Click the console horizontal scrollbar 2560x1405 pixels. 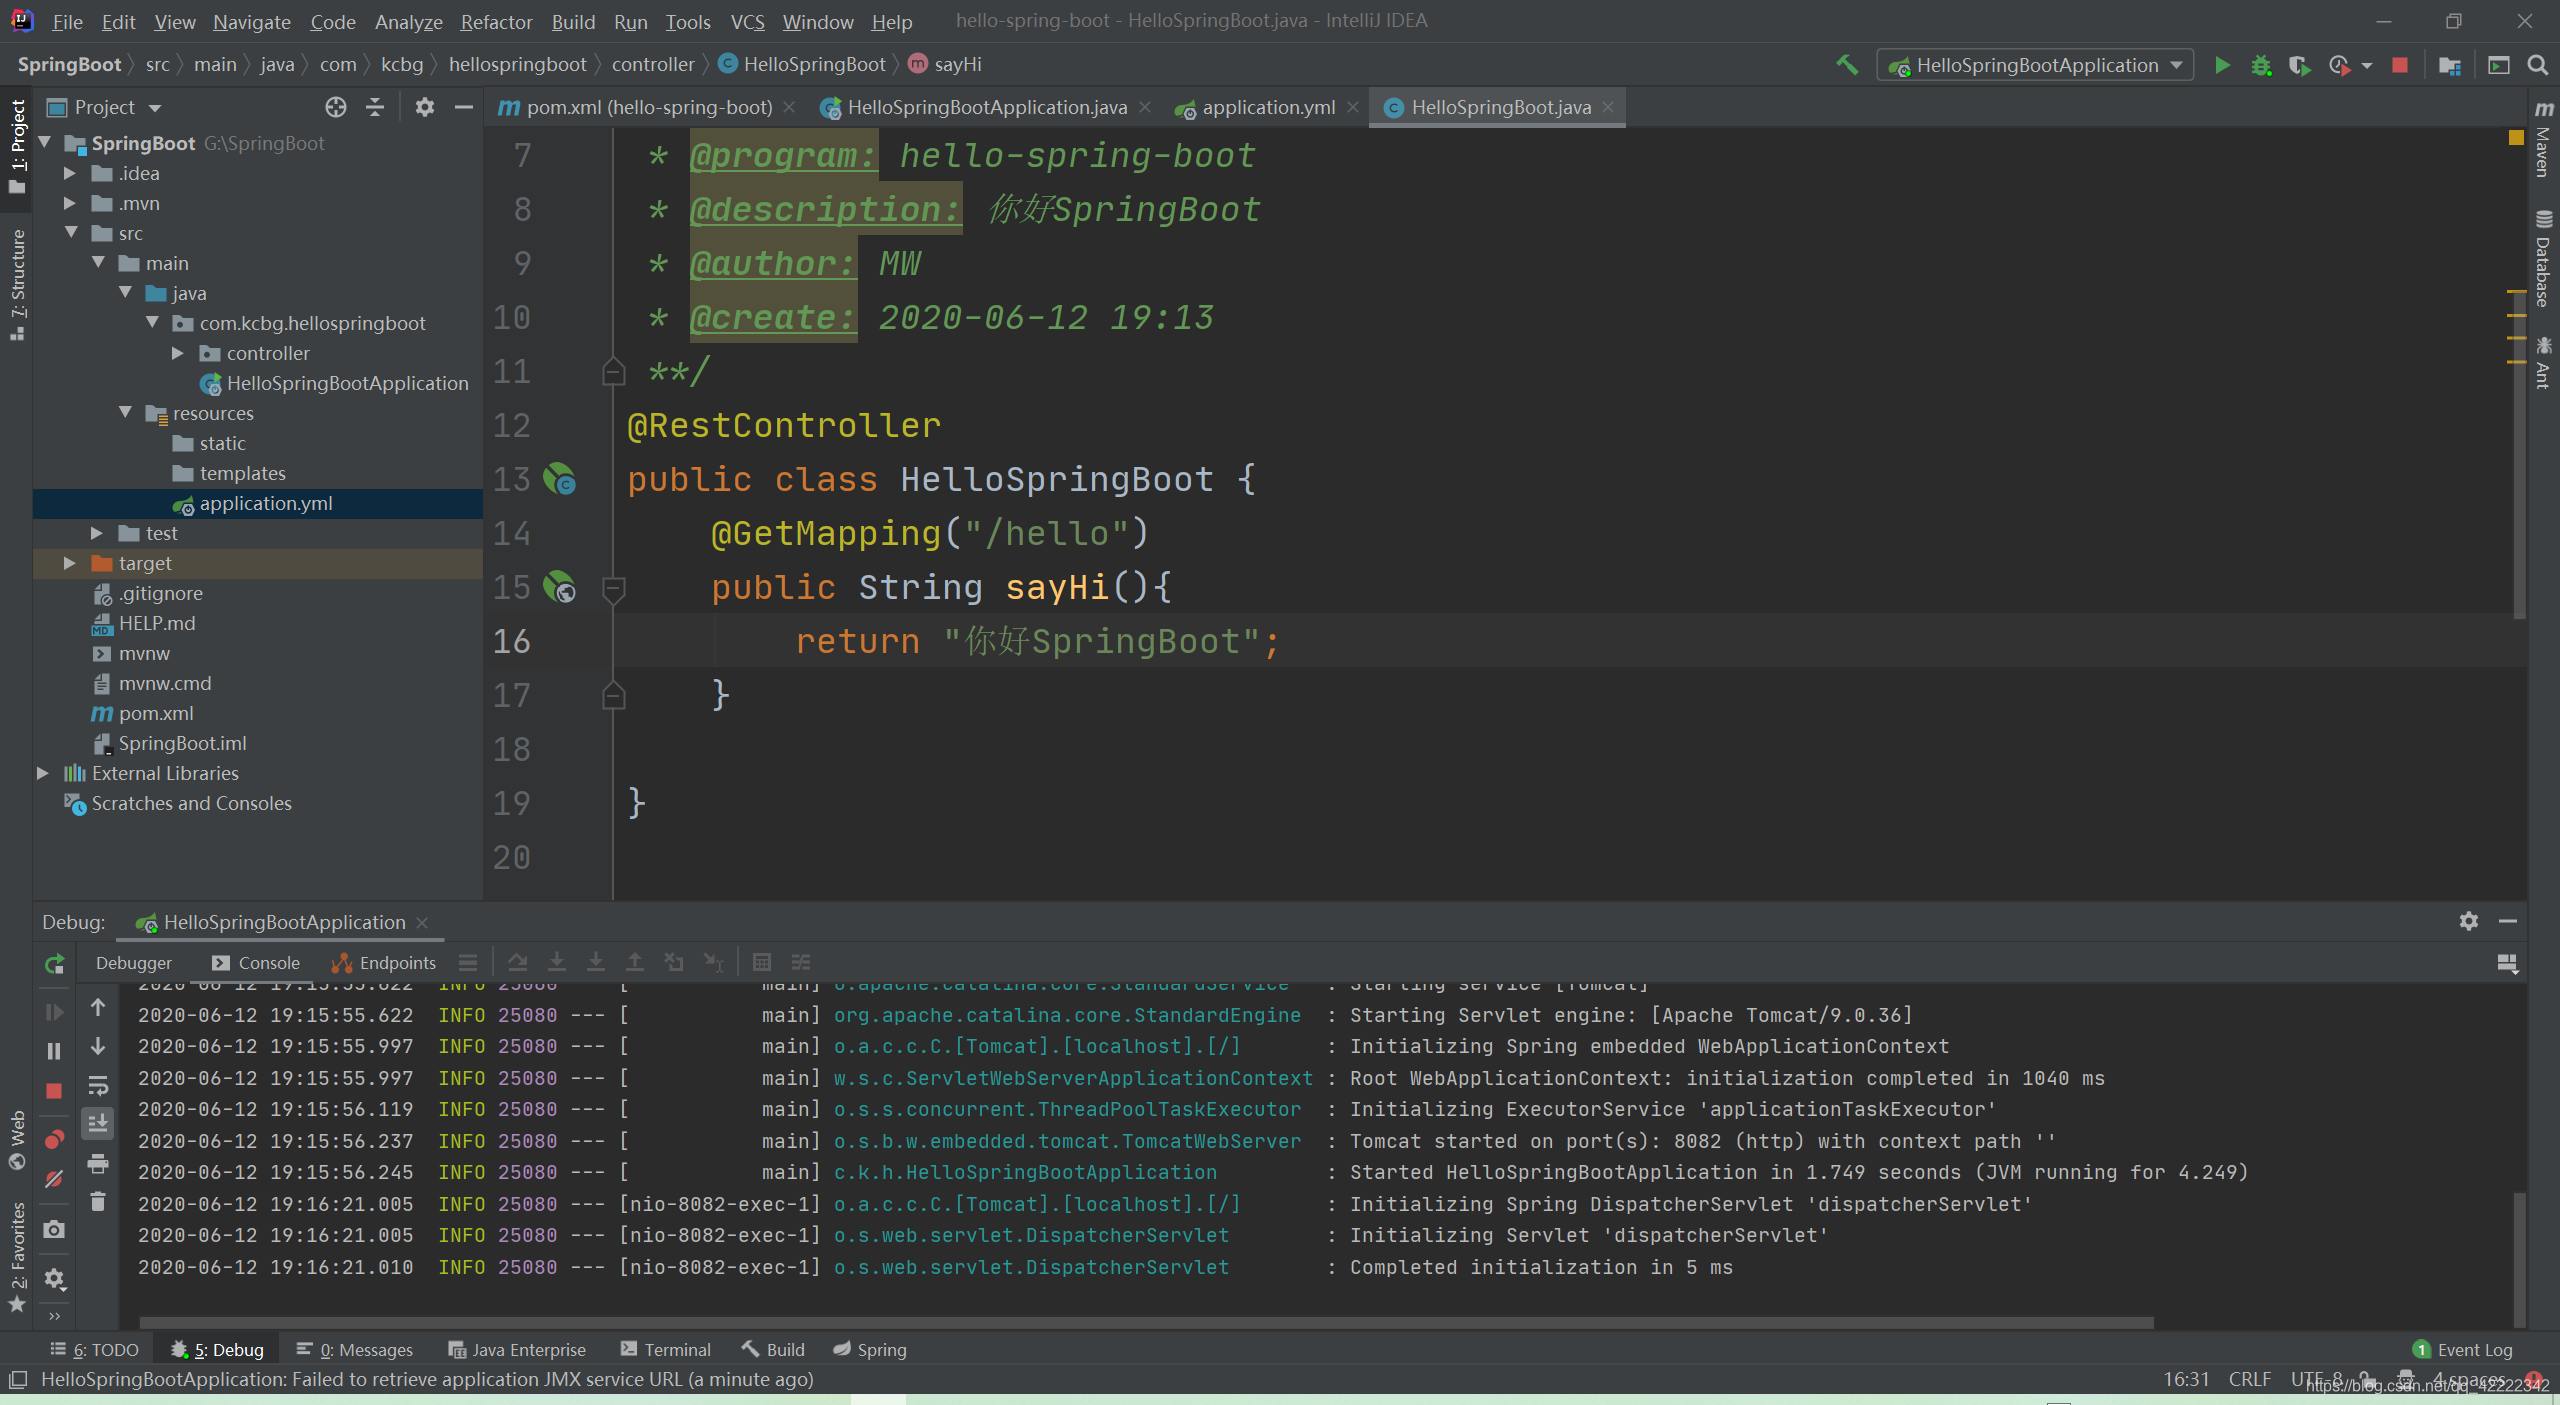[x=1146, y=1321]
